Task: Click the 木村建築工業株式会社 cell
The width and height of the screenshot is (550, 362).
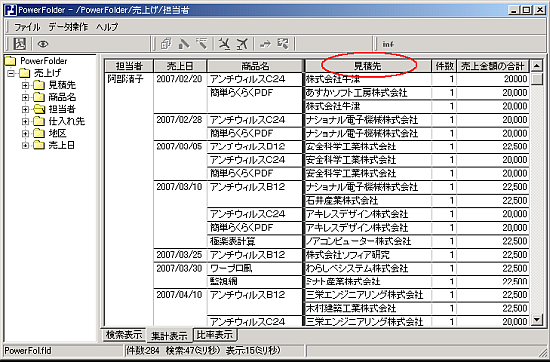Action: click(x=368, y=308)
